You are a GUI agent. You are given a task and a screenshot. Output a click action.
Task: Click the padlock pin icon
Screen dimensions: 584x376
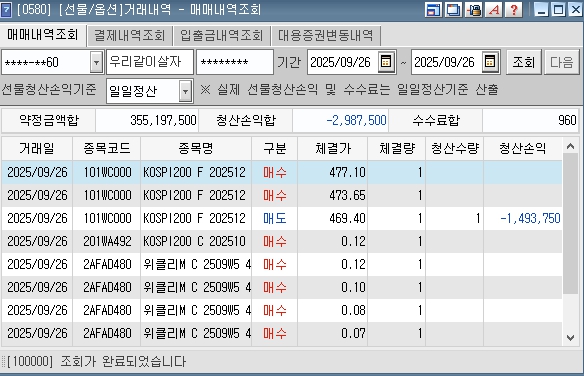(x=473, y=9)
